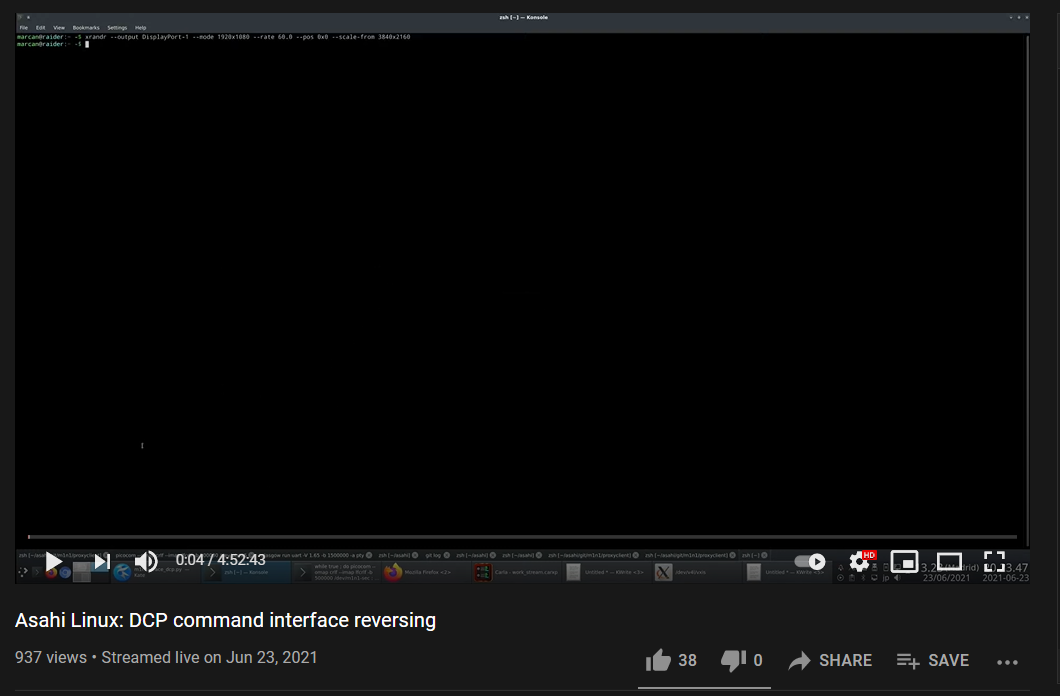Click the SAVE to playlist button
The image size is (1060, 696).
pyautogui.click(x=933, y=660)
